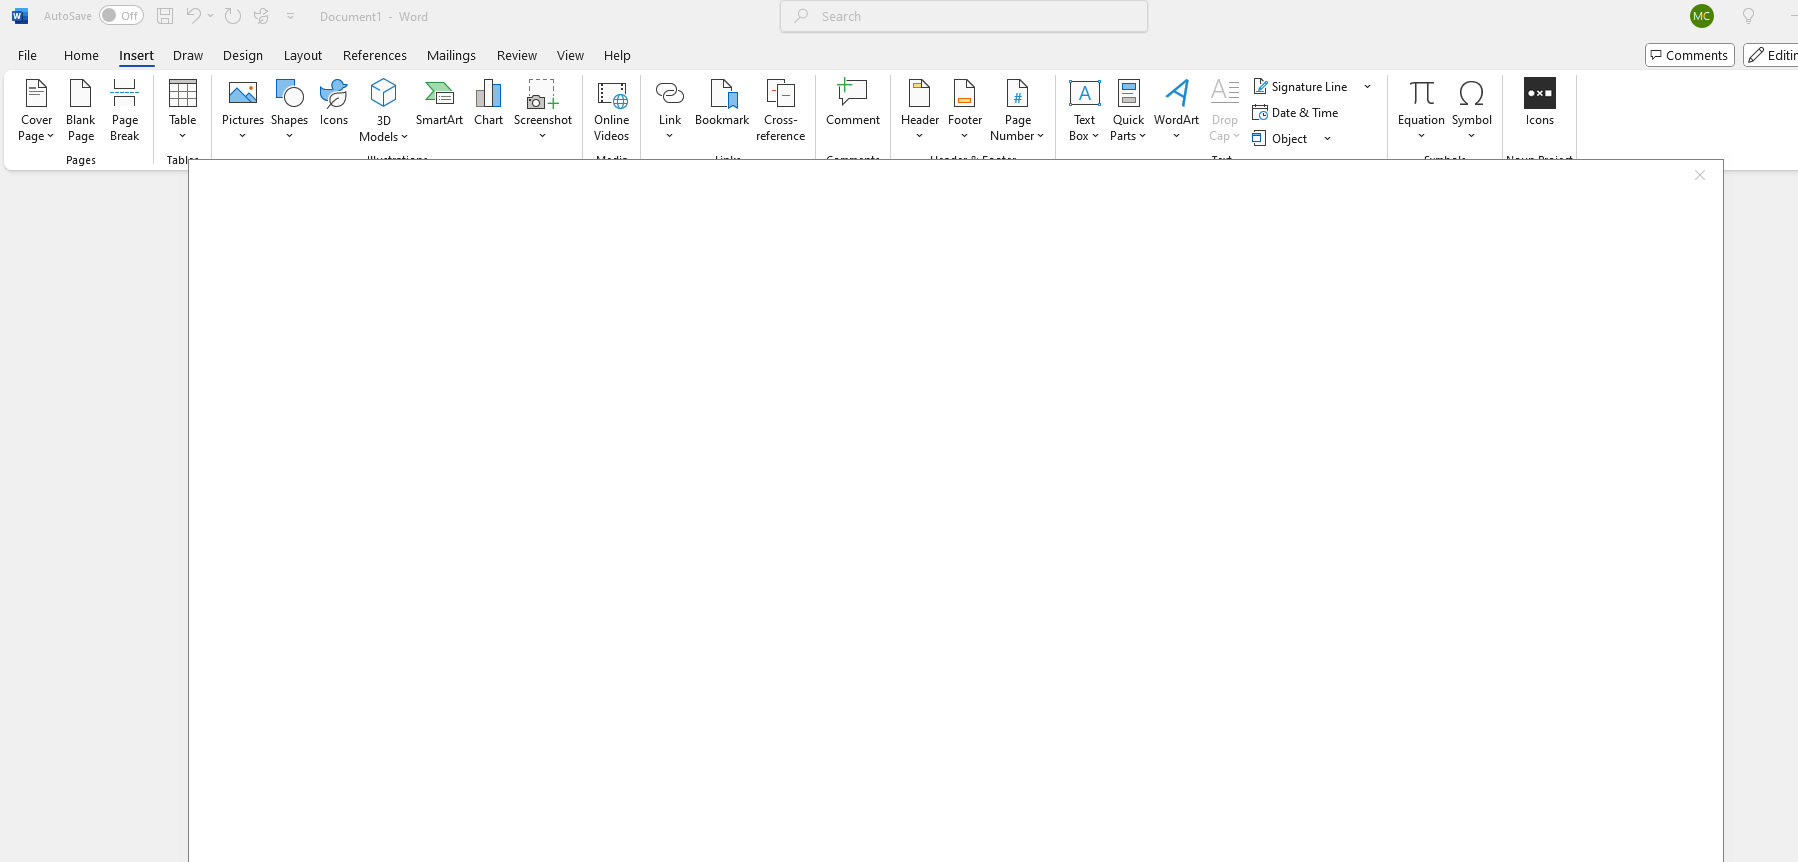
Task: Expand the Object dropdown arrow
Action: pyautogui.click(x=1327, y=139)
